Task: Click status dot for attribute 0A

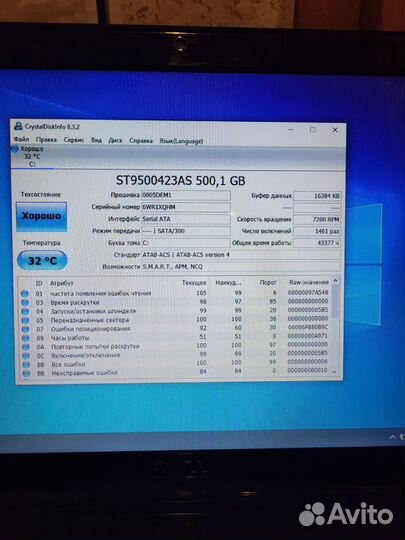Action: (x=26, y=347)
